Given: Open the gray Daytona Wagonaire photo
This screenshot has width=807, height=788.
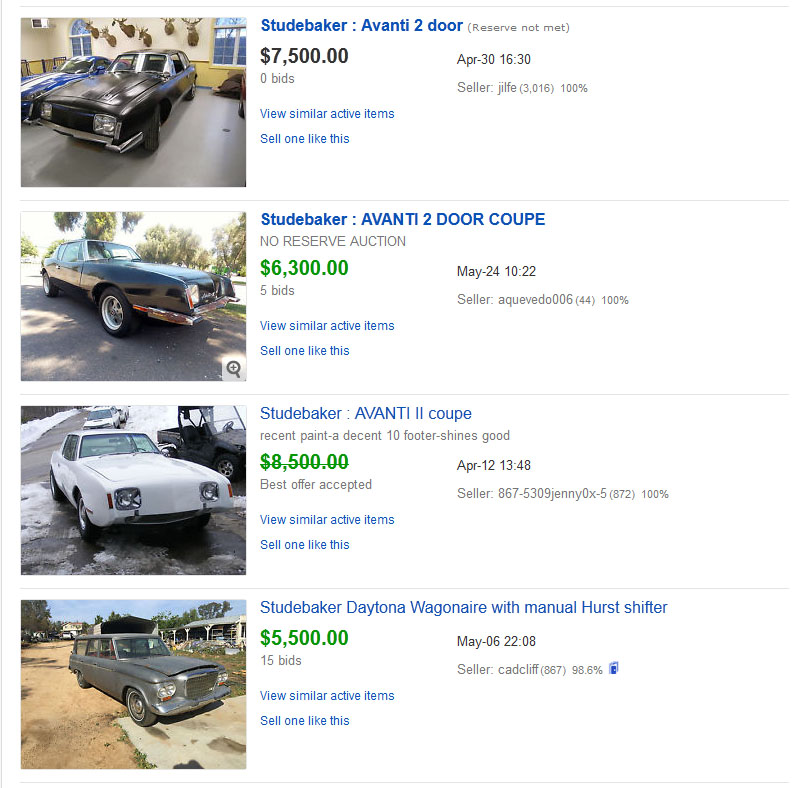Looking at the screenshot, I should click(x=133, y=684).
